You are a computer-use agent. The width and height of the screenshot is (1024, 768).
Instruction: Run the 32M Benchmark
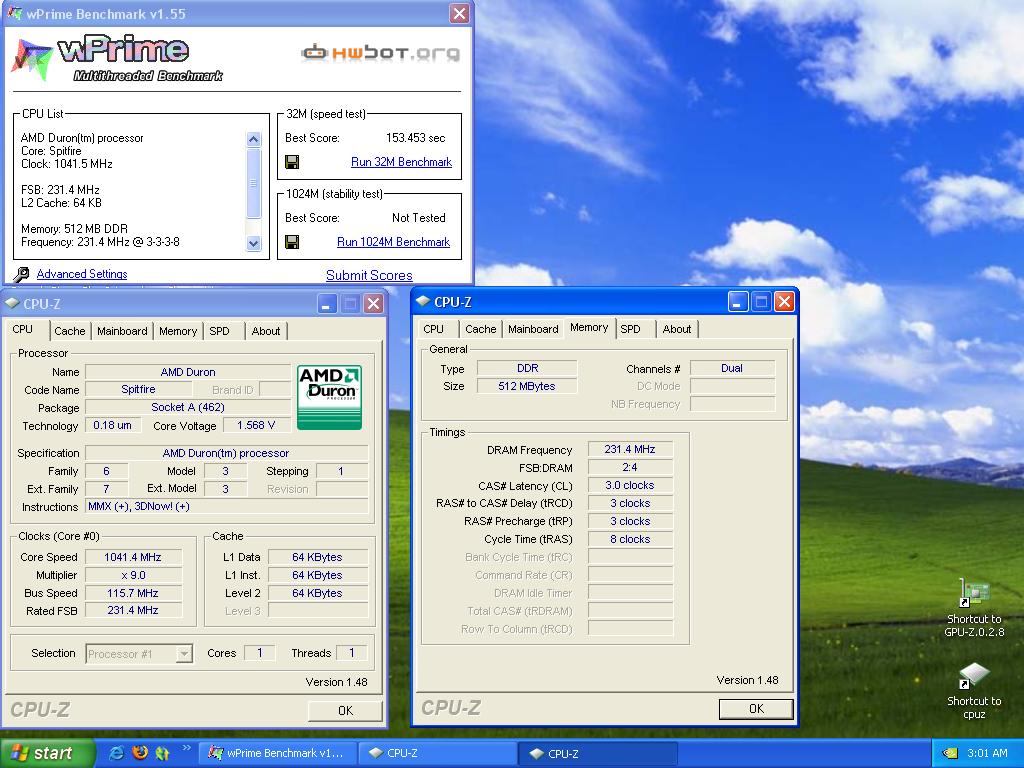[401, 162]
